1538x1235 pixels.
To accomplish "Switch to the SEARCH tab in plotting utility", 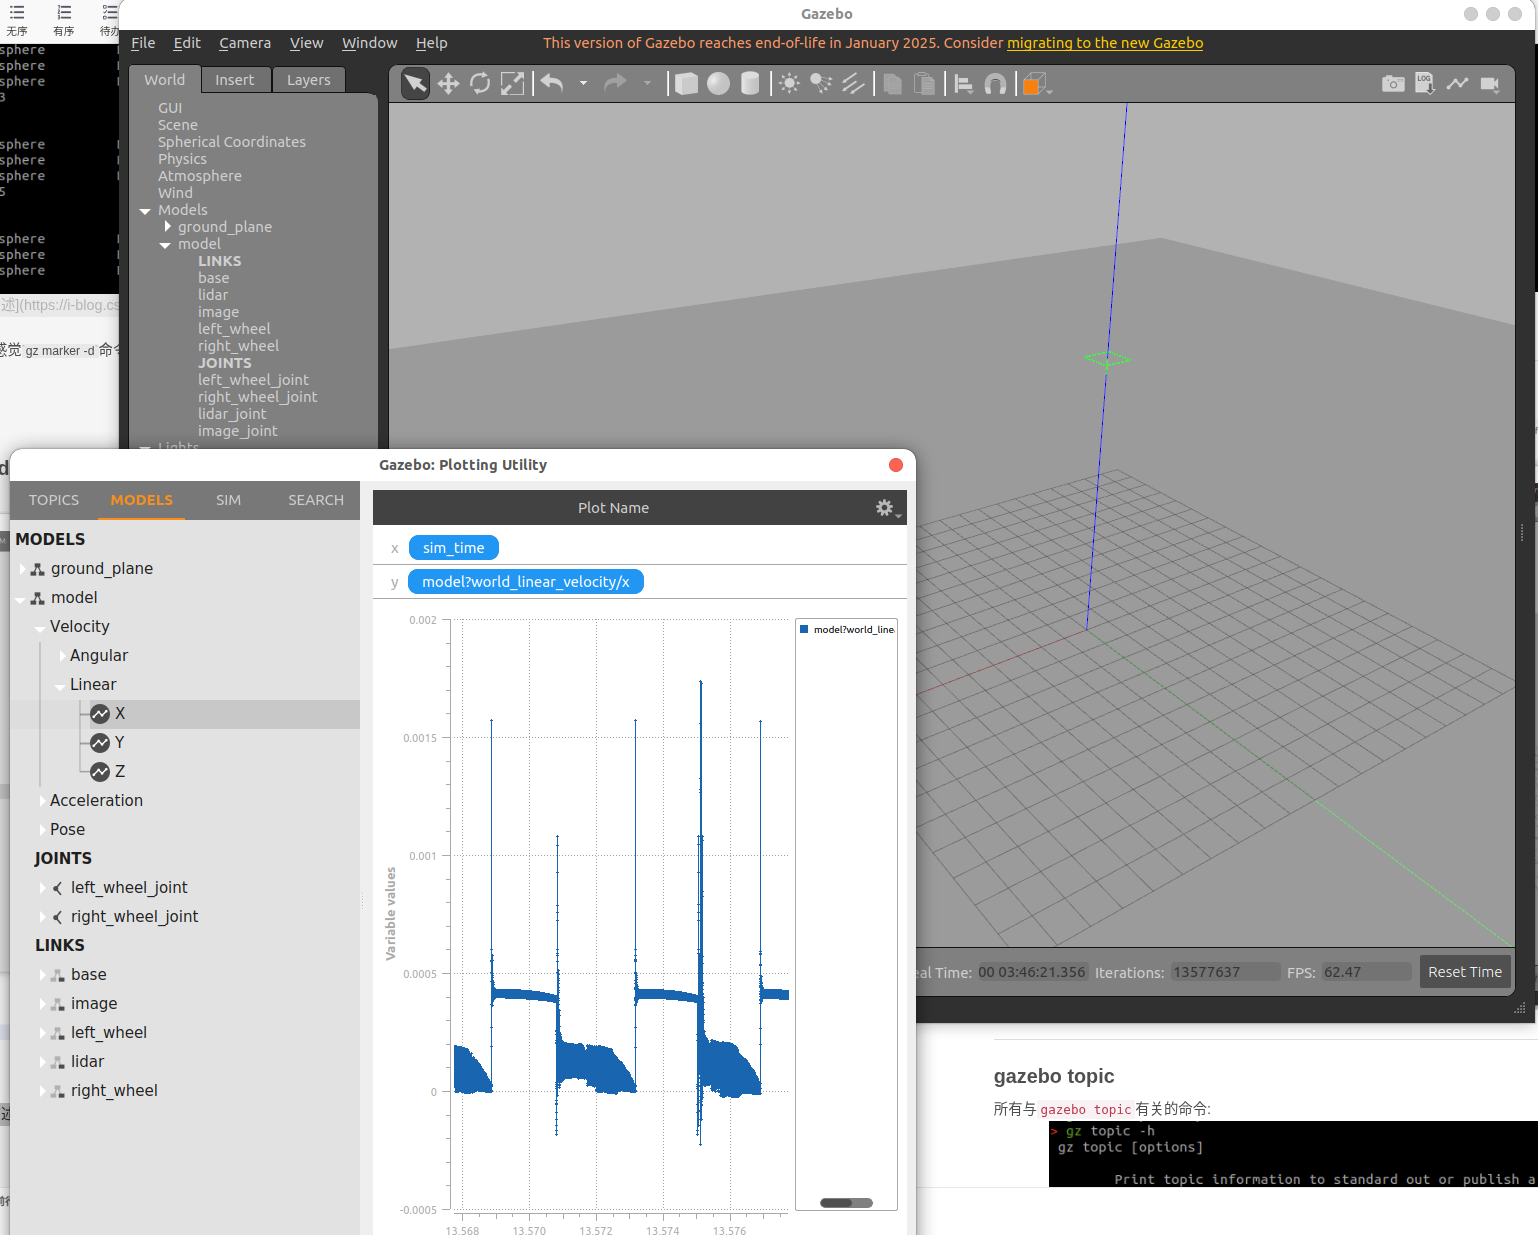I will [x=316, y=500].
